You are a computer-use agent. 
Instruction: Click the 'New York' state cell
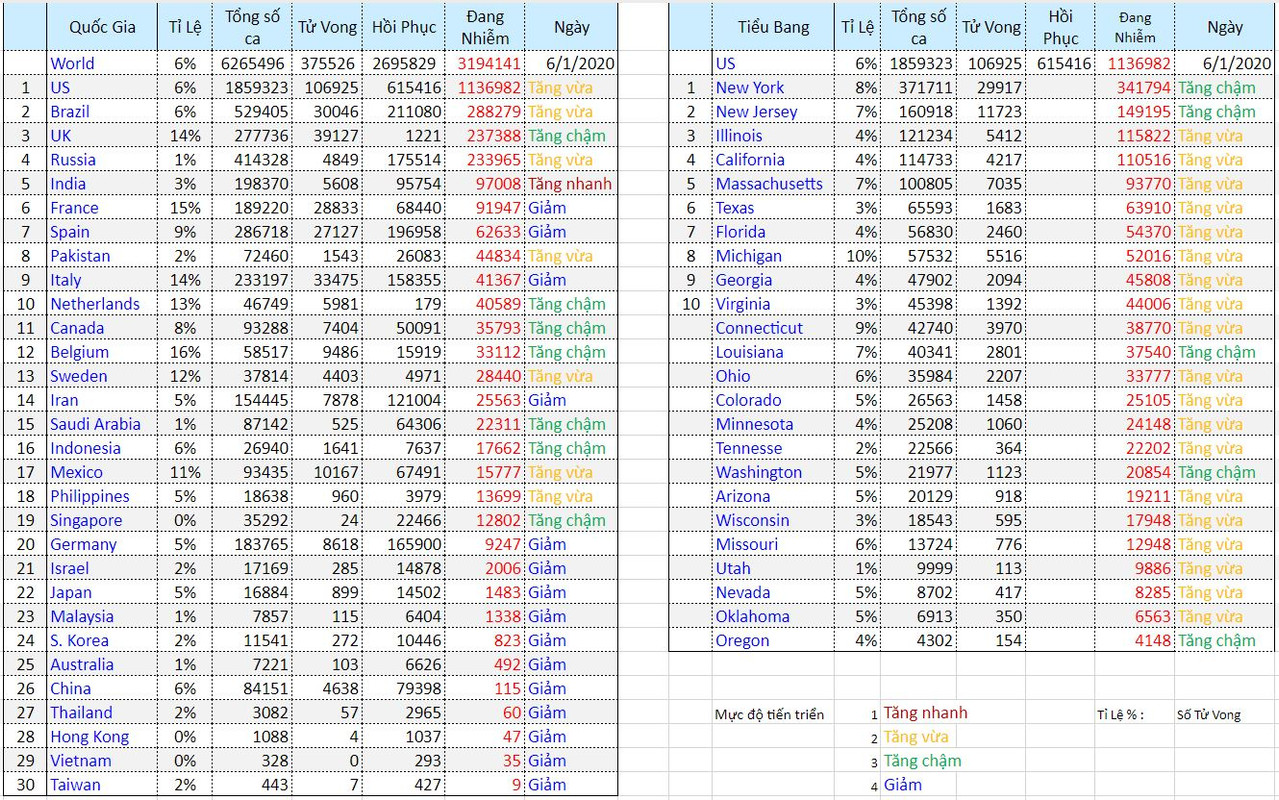tap(773, 87)
